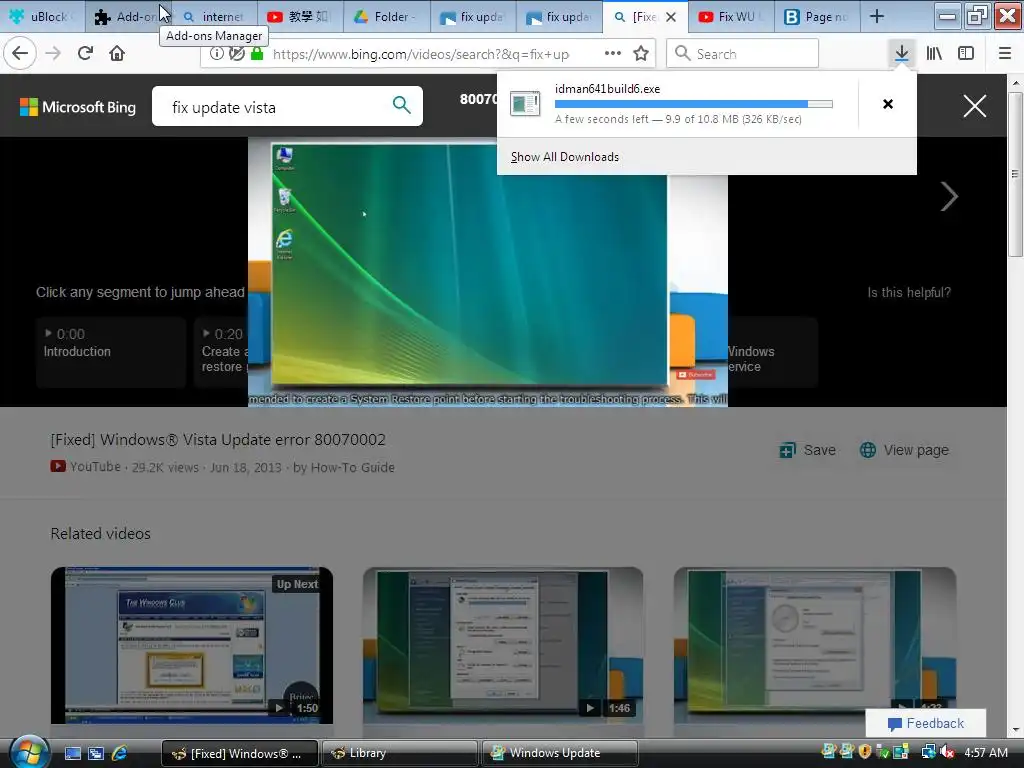Image resolution: width=1024 pixels, height=768 pixels.
Task: Open View page link
Action: point(904,450)
